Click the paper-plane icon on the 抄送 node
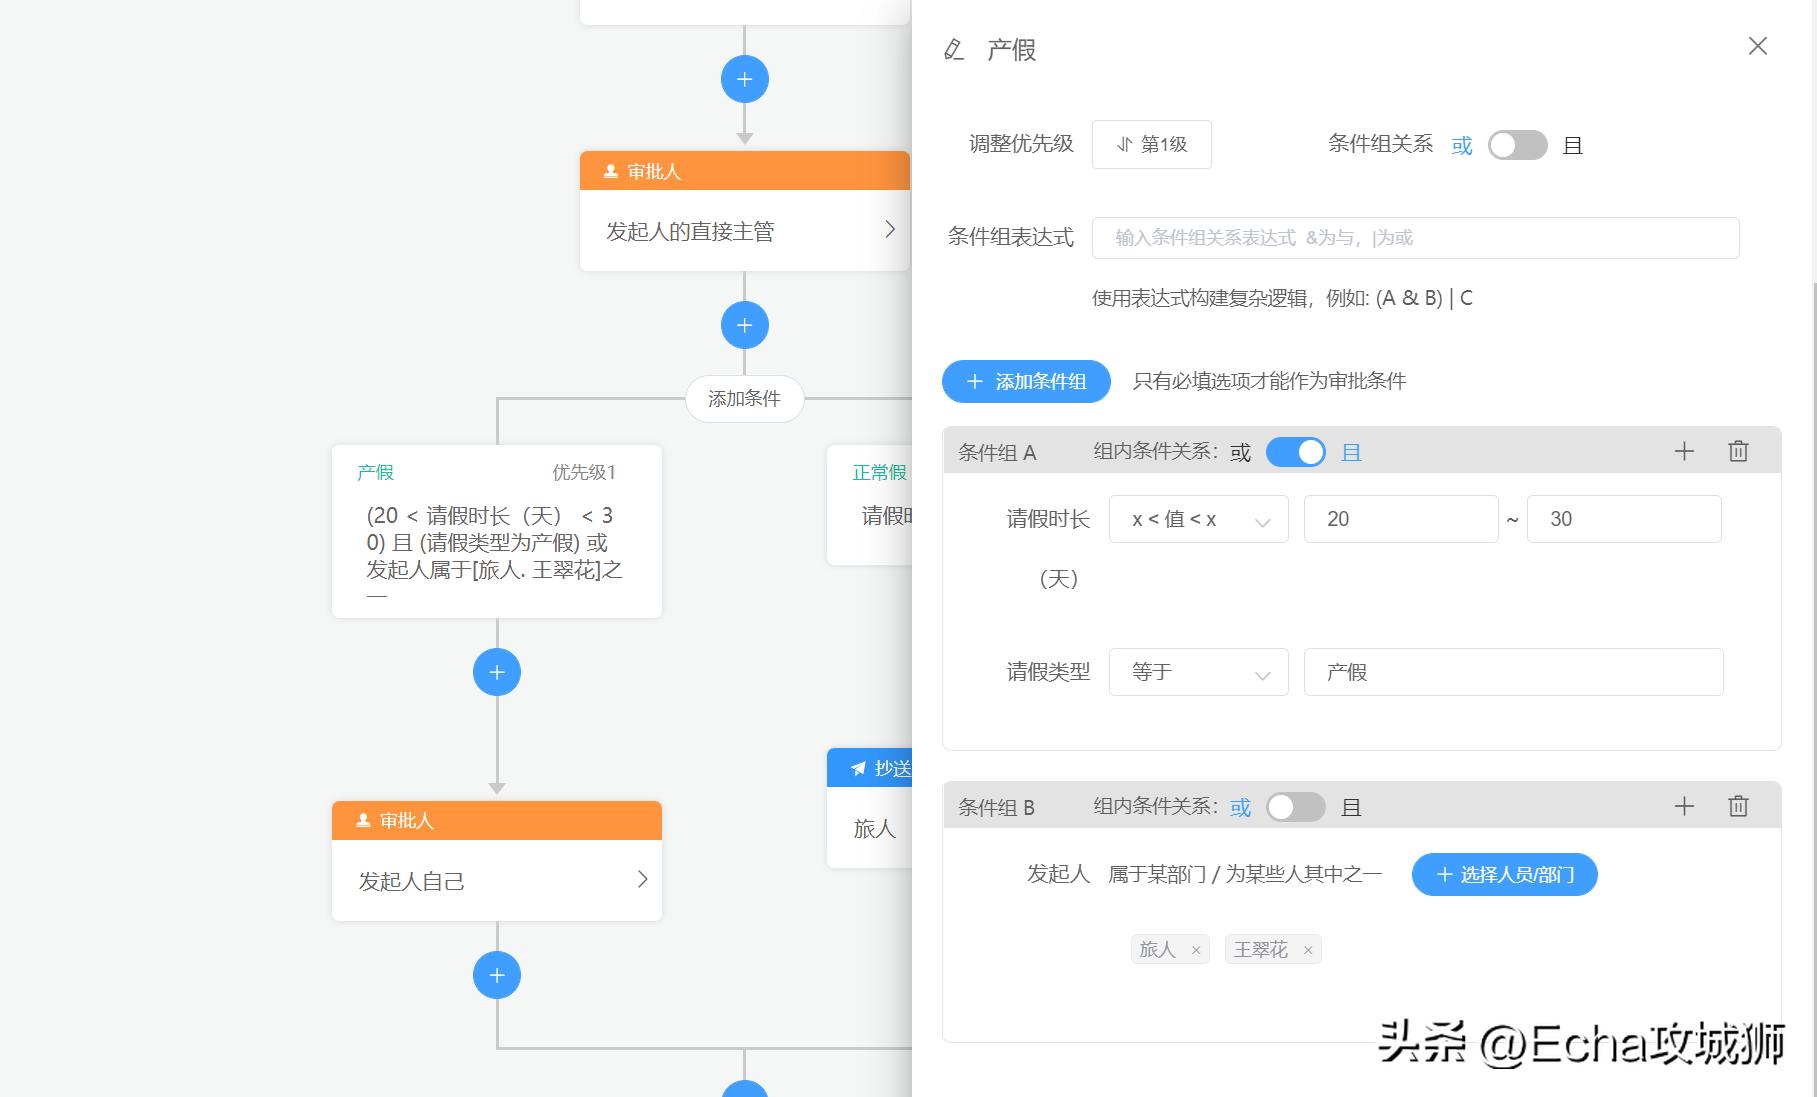The width and height of the screenshot is (1817, 1097). point(858,768)
